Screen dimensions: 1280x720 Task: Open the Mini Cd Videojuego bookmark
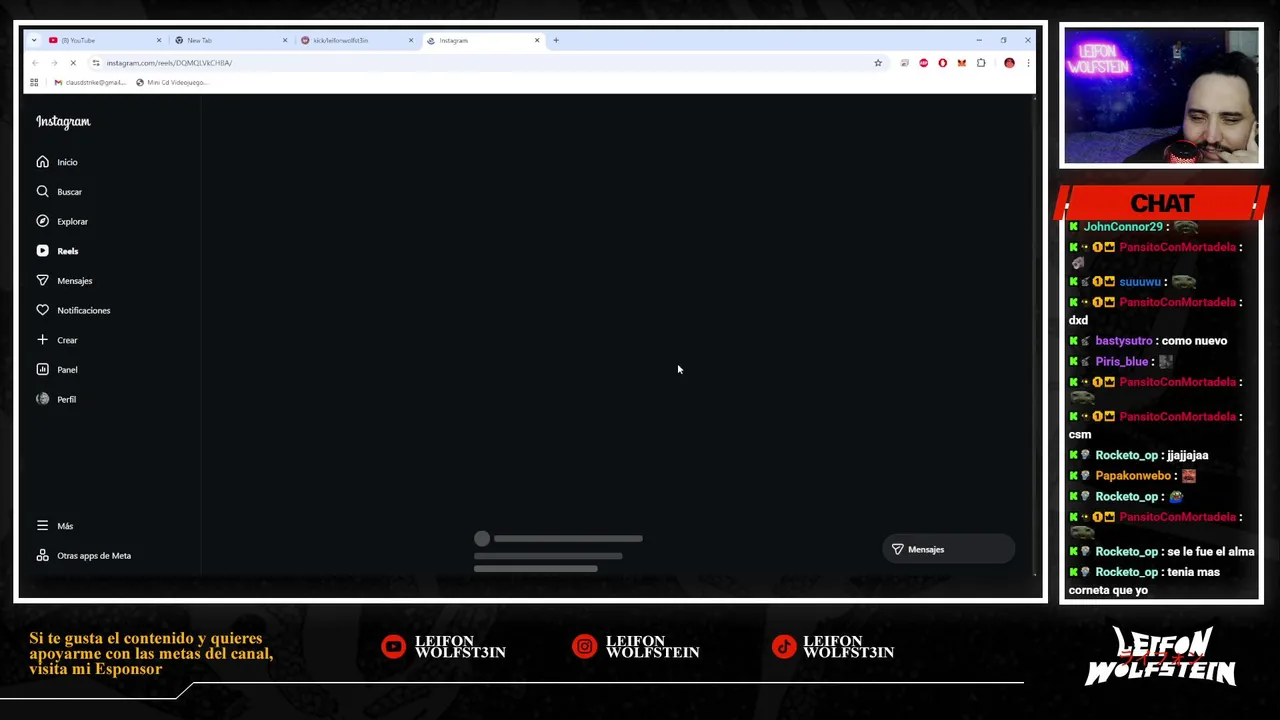[172, 82]
